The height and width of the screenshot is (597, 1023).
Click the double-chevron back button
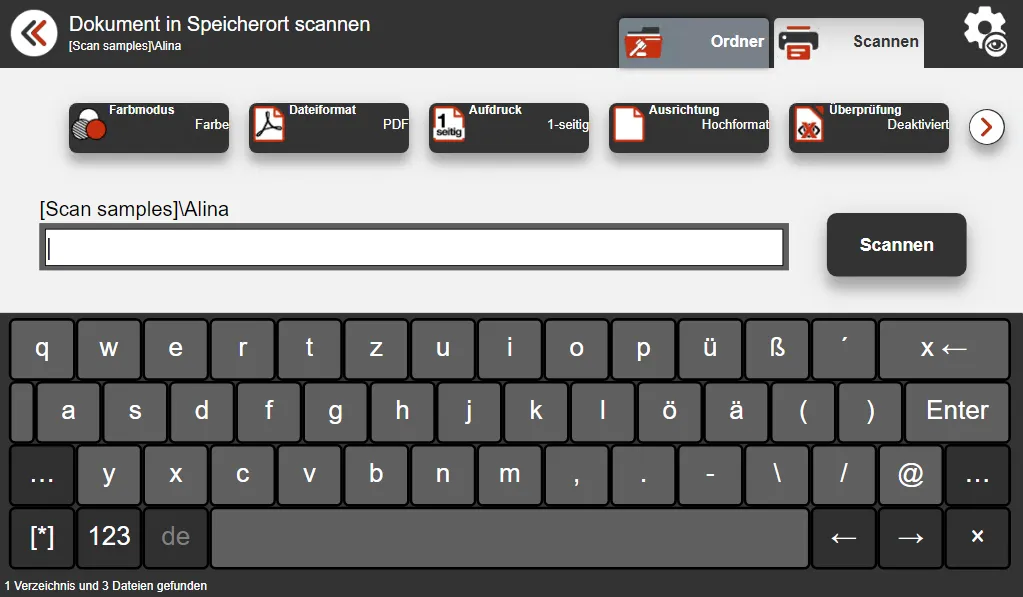[34, 33]
